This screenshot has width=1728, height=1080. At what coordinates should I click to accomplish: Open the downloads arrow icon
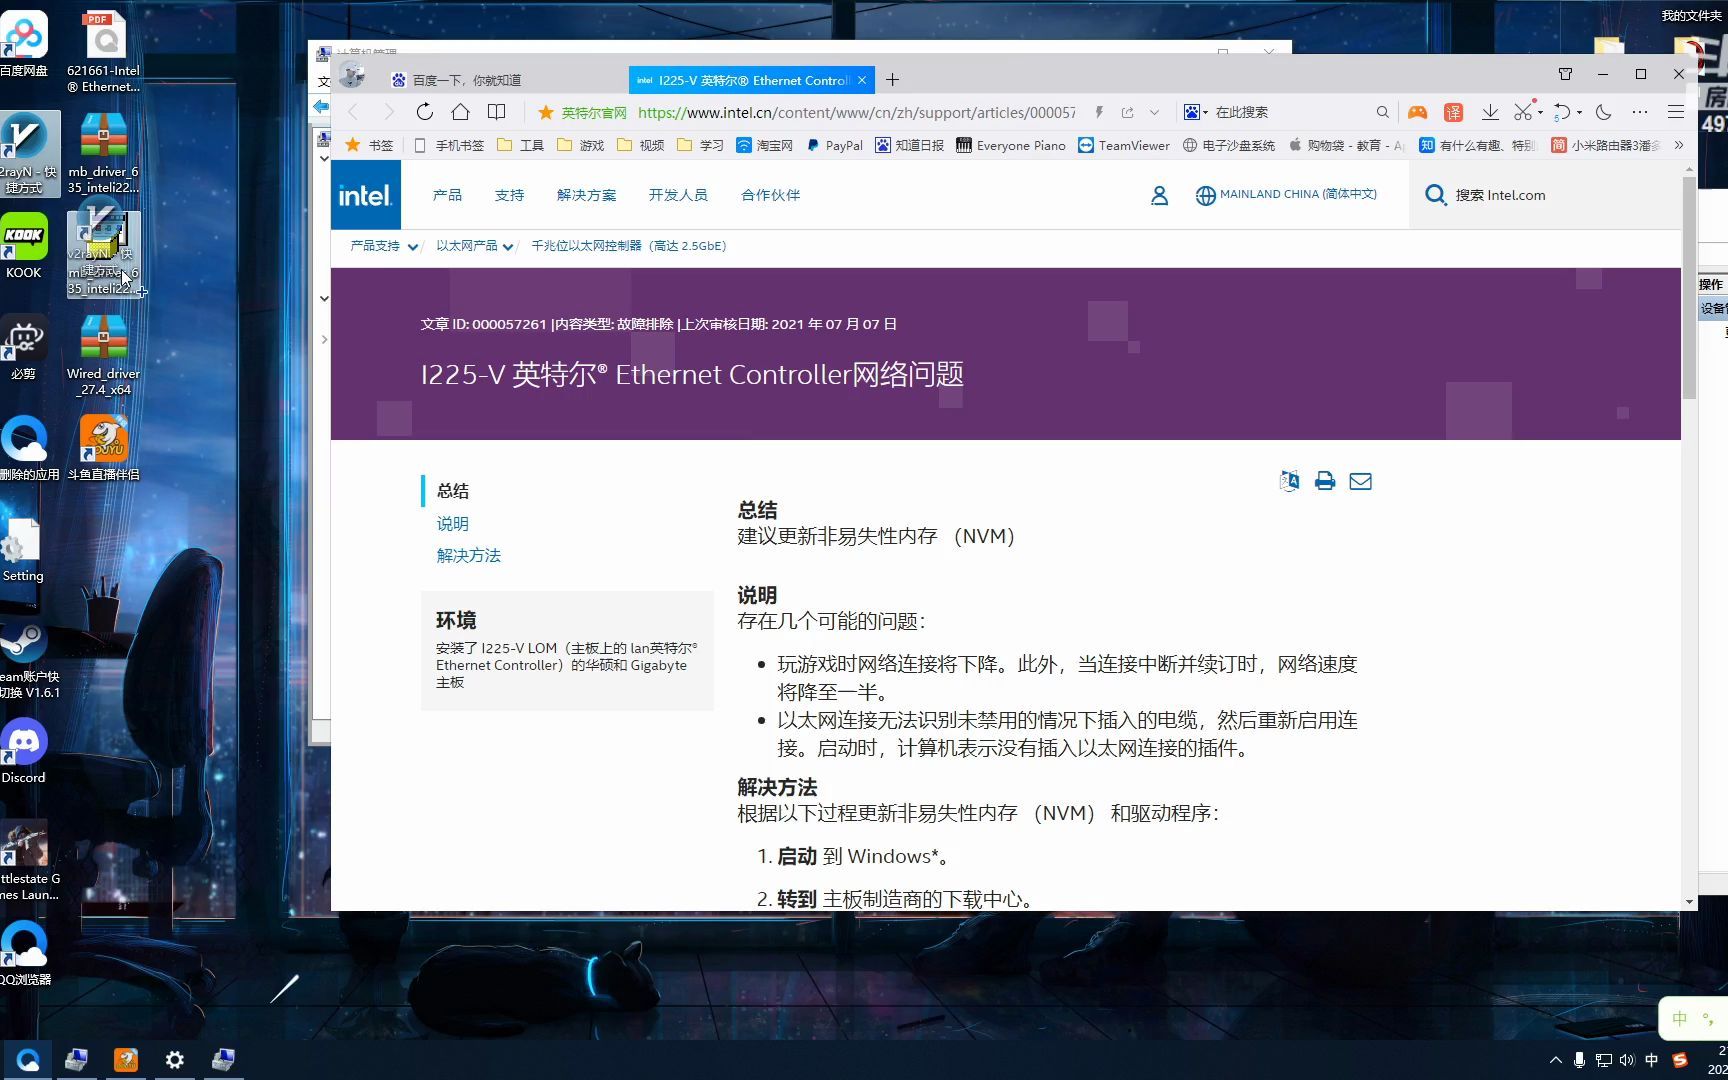[x=1490, y=112]
